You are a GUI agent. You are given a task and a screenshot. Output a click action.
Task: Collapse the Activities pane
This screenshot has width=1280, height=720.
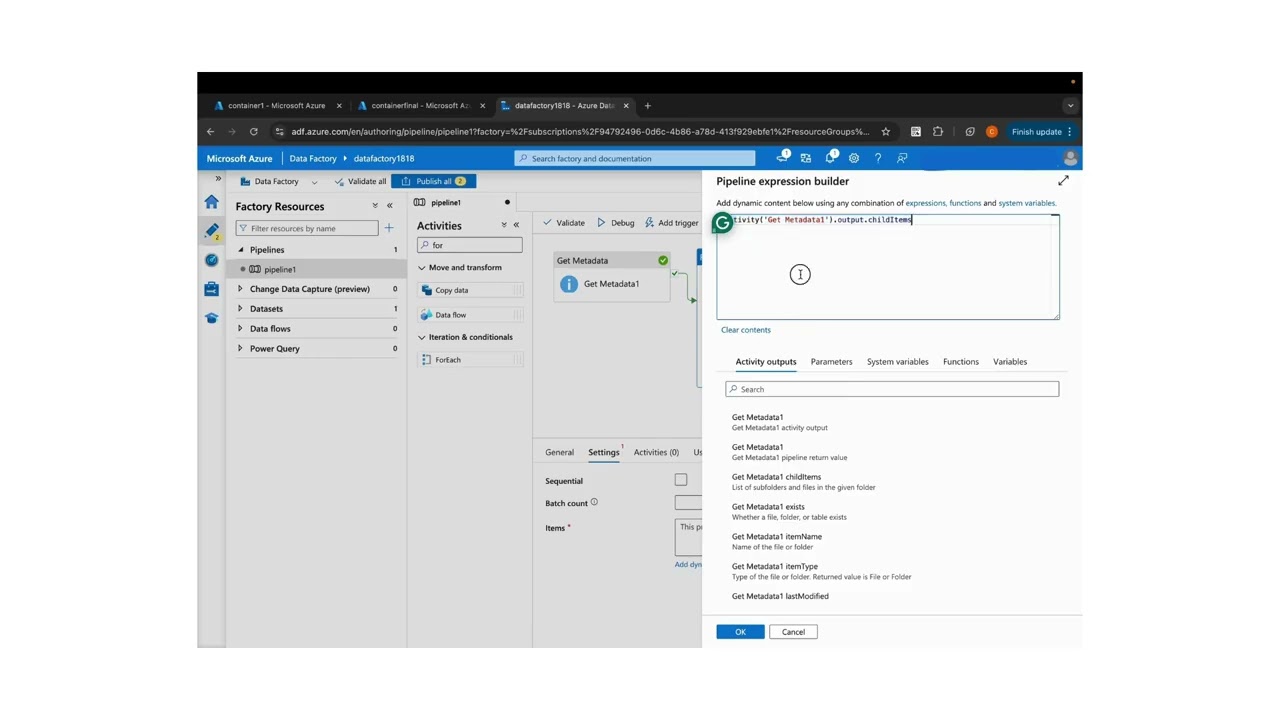(x=517, y=225)
